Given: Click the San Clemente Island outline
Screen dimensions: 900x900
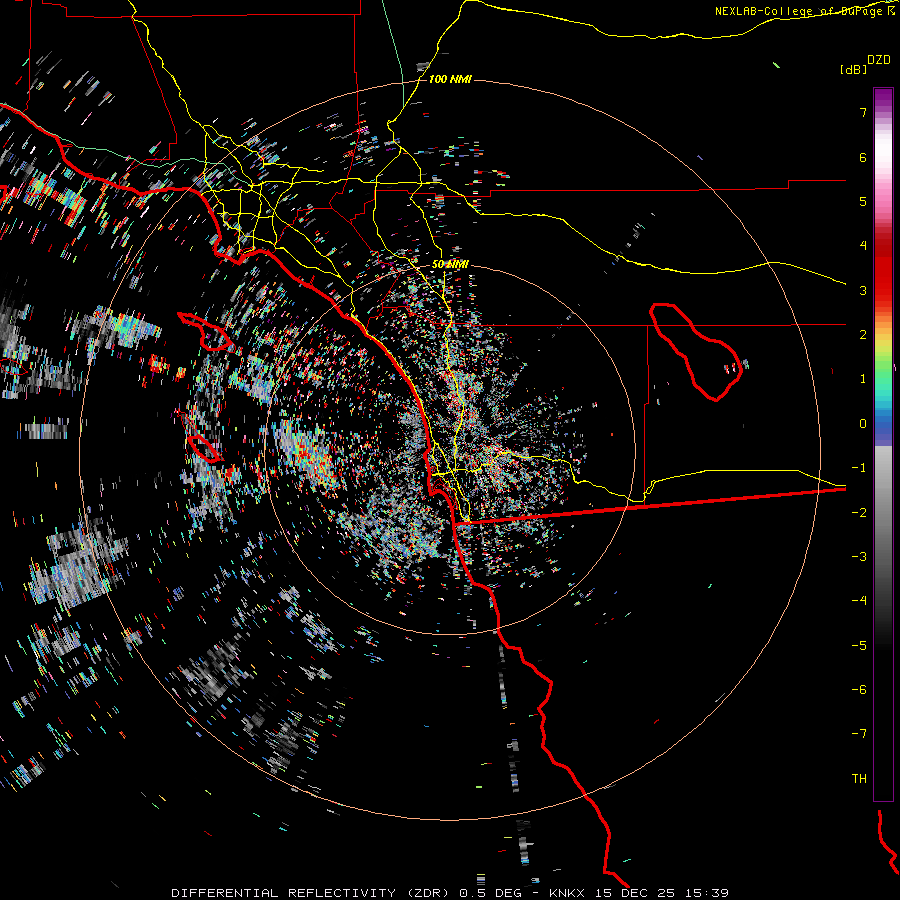Looking at the screenshot, I should point(204,449).
